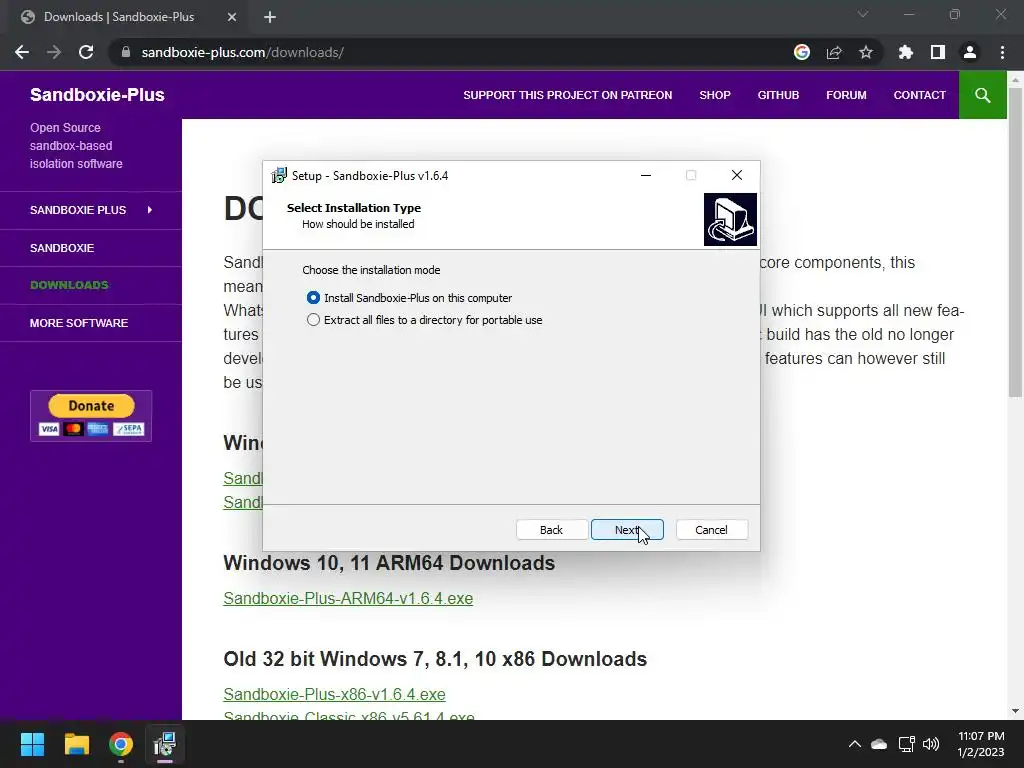Share this page icon in Chrome

(834, 52)
